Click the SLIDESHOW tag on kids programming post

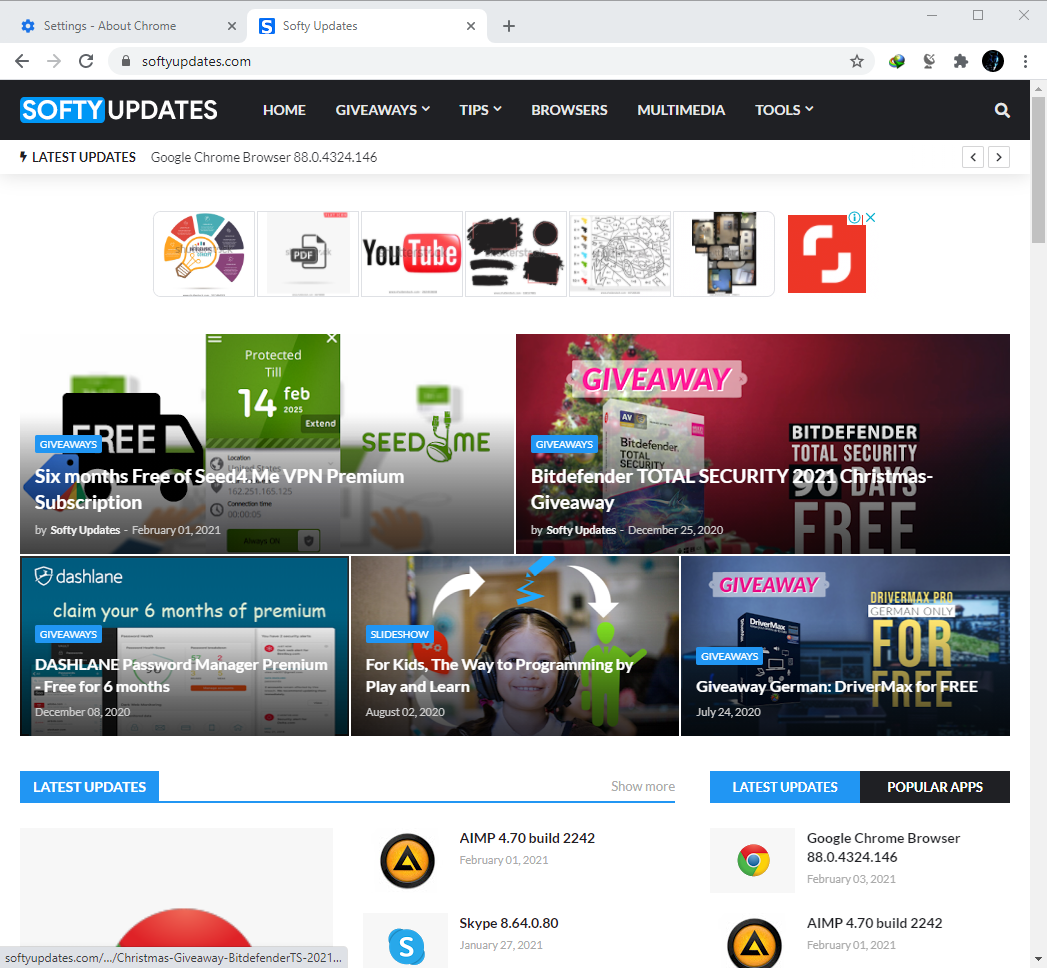399,634
